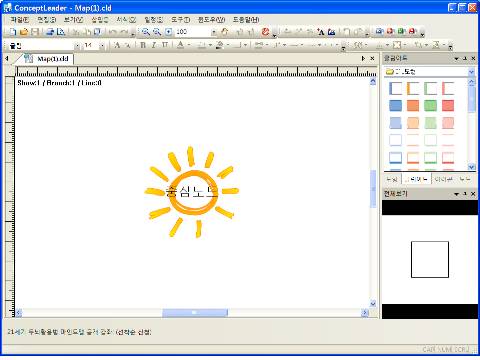Image resolution: width=480 pixels, height=360 pixels.
Task: Click the Undo arrow icon
Action: pos(113,32)
